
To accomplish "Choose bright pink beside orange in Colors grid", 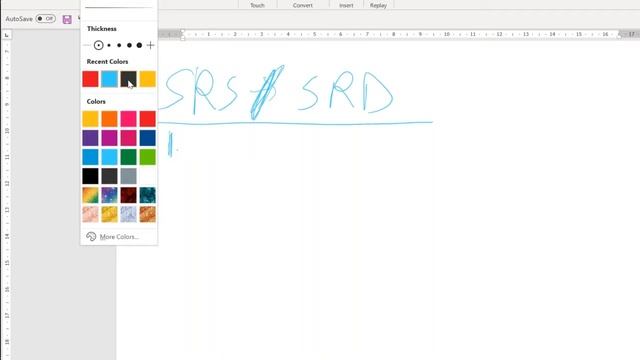I will click(129, 119).
